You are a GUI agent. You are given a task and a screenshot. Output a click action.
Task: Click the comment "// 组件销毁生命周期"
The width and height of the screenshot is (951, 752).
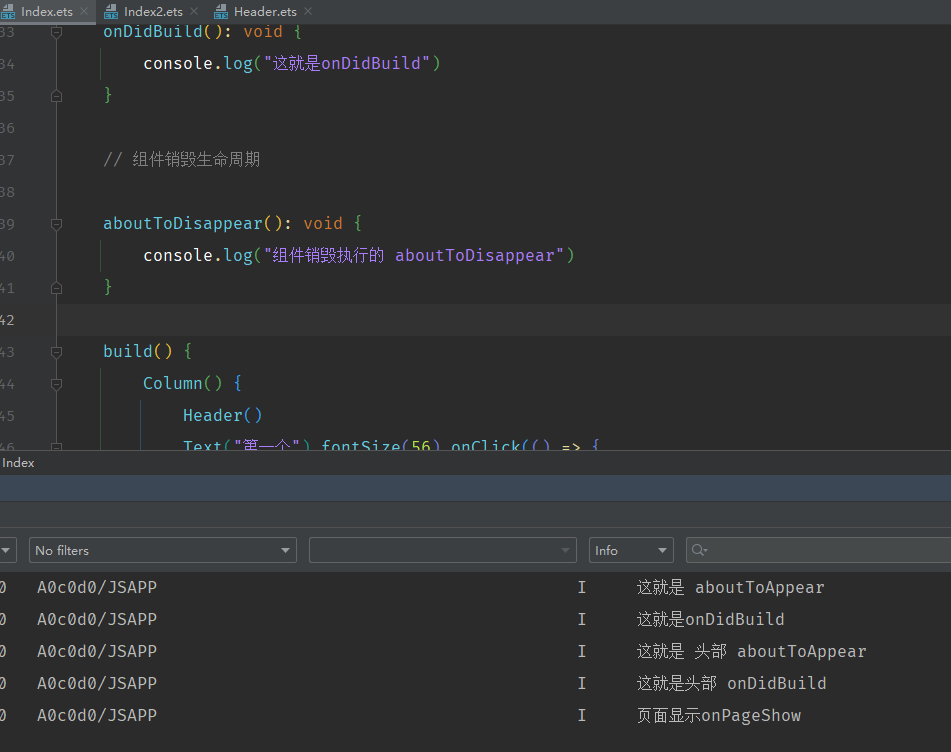[x=181, y=159]
